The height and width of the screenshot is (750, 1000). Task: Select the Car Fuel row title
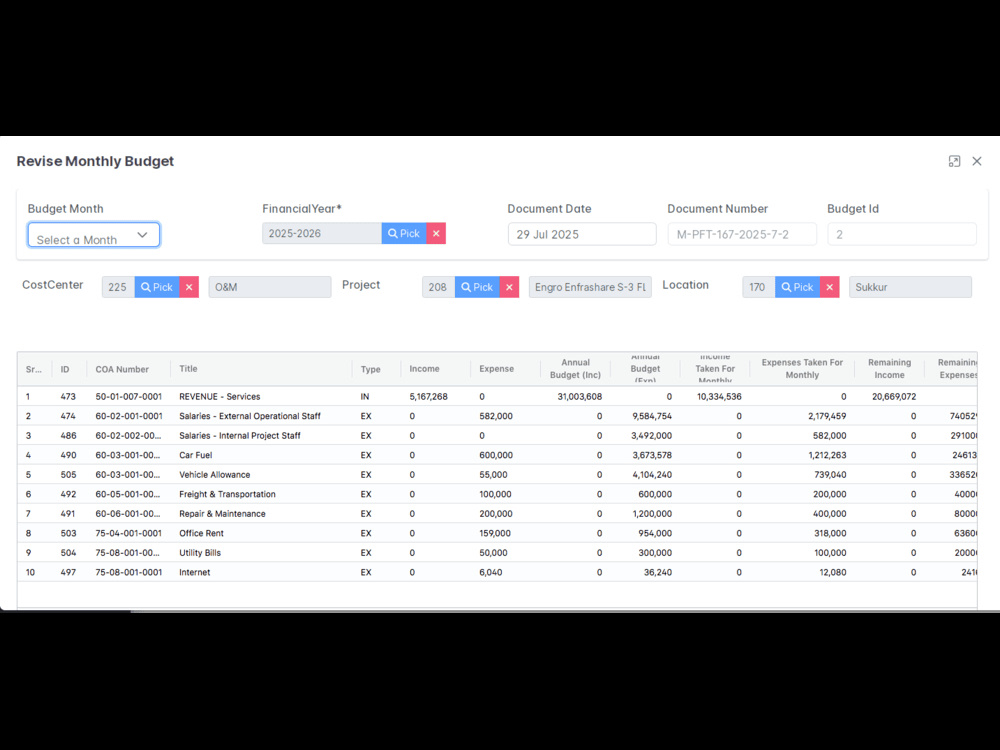pos(195,455)
